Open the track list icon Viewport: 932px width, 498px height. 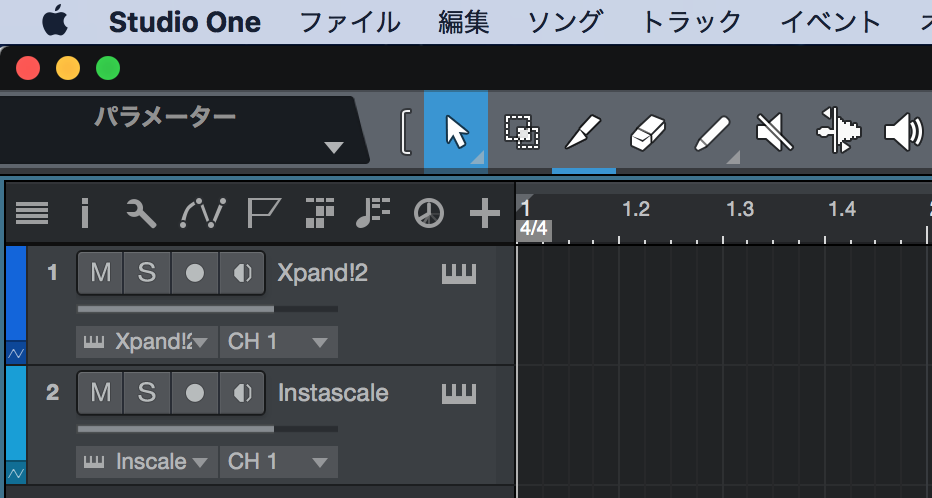coord(32,213)
